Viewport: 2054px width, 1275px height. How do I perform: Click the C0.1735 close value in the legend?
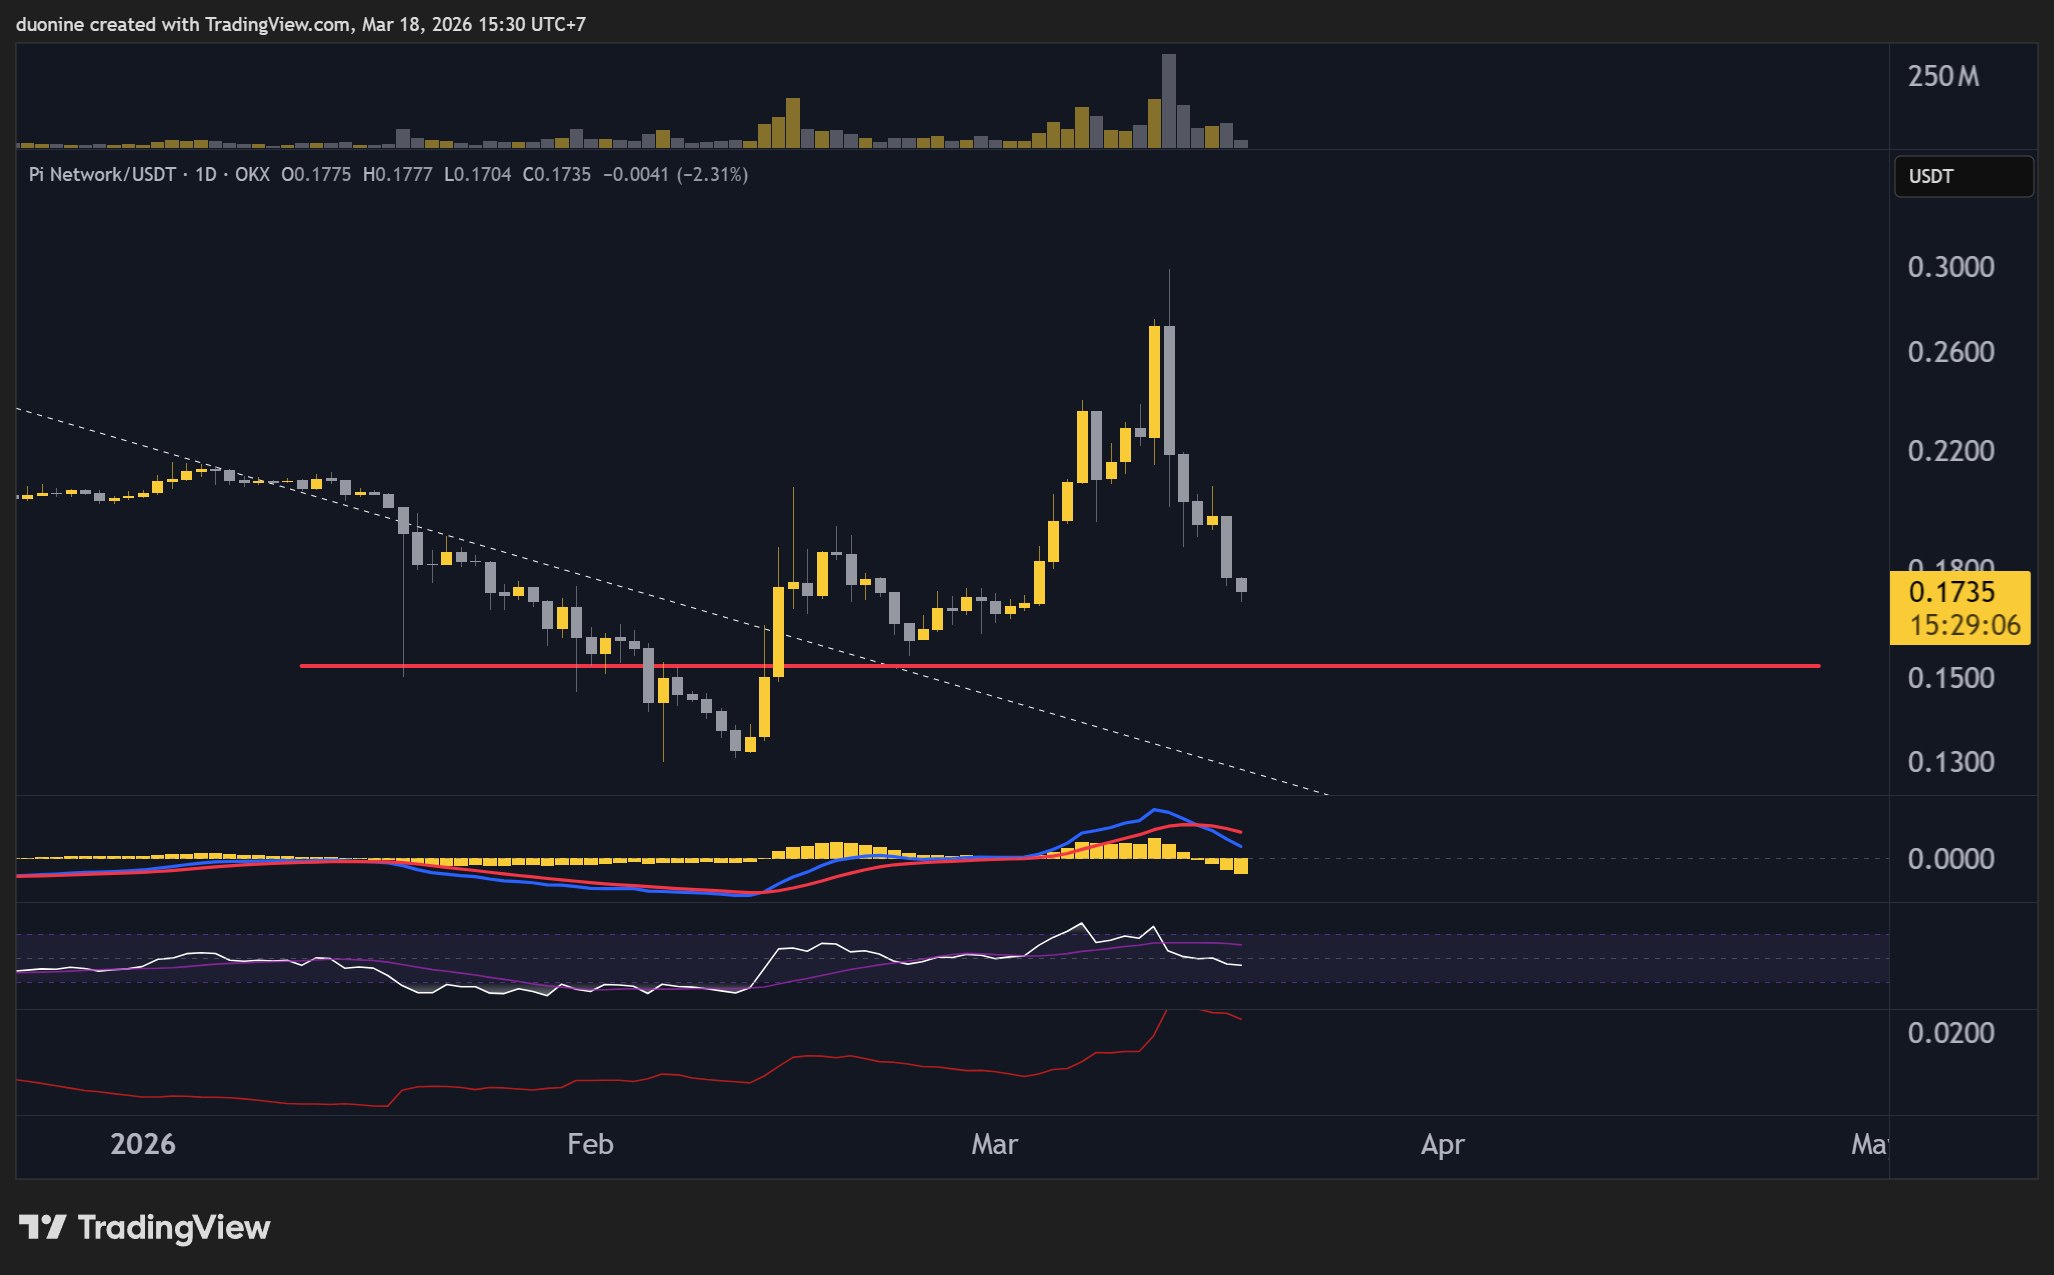(x=555, y=174)
